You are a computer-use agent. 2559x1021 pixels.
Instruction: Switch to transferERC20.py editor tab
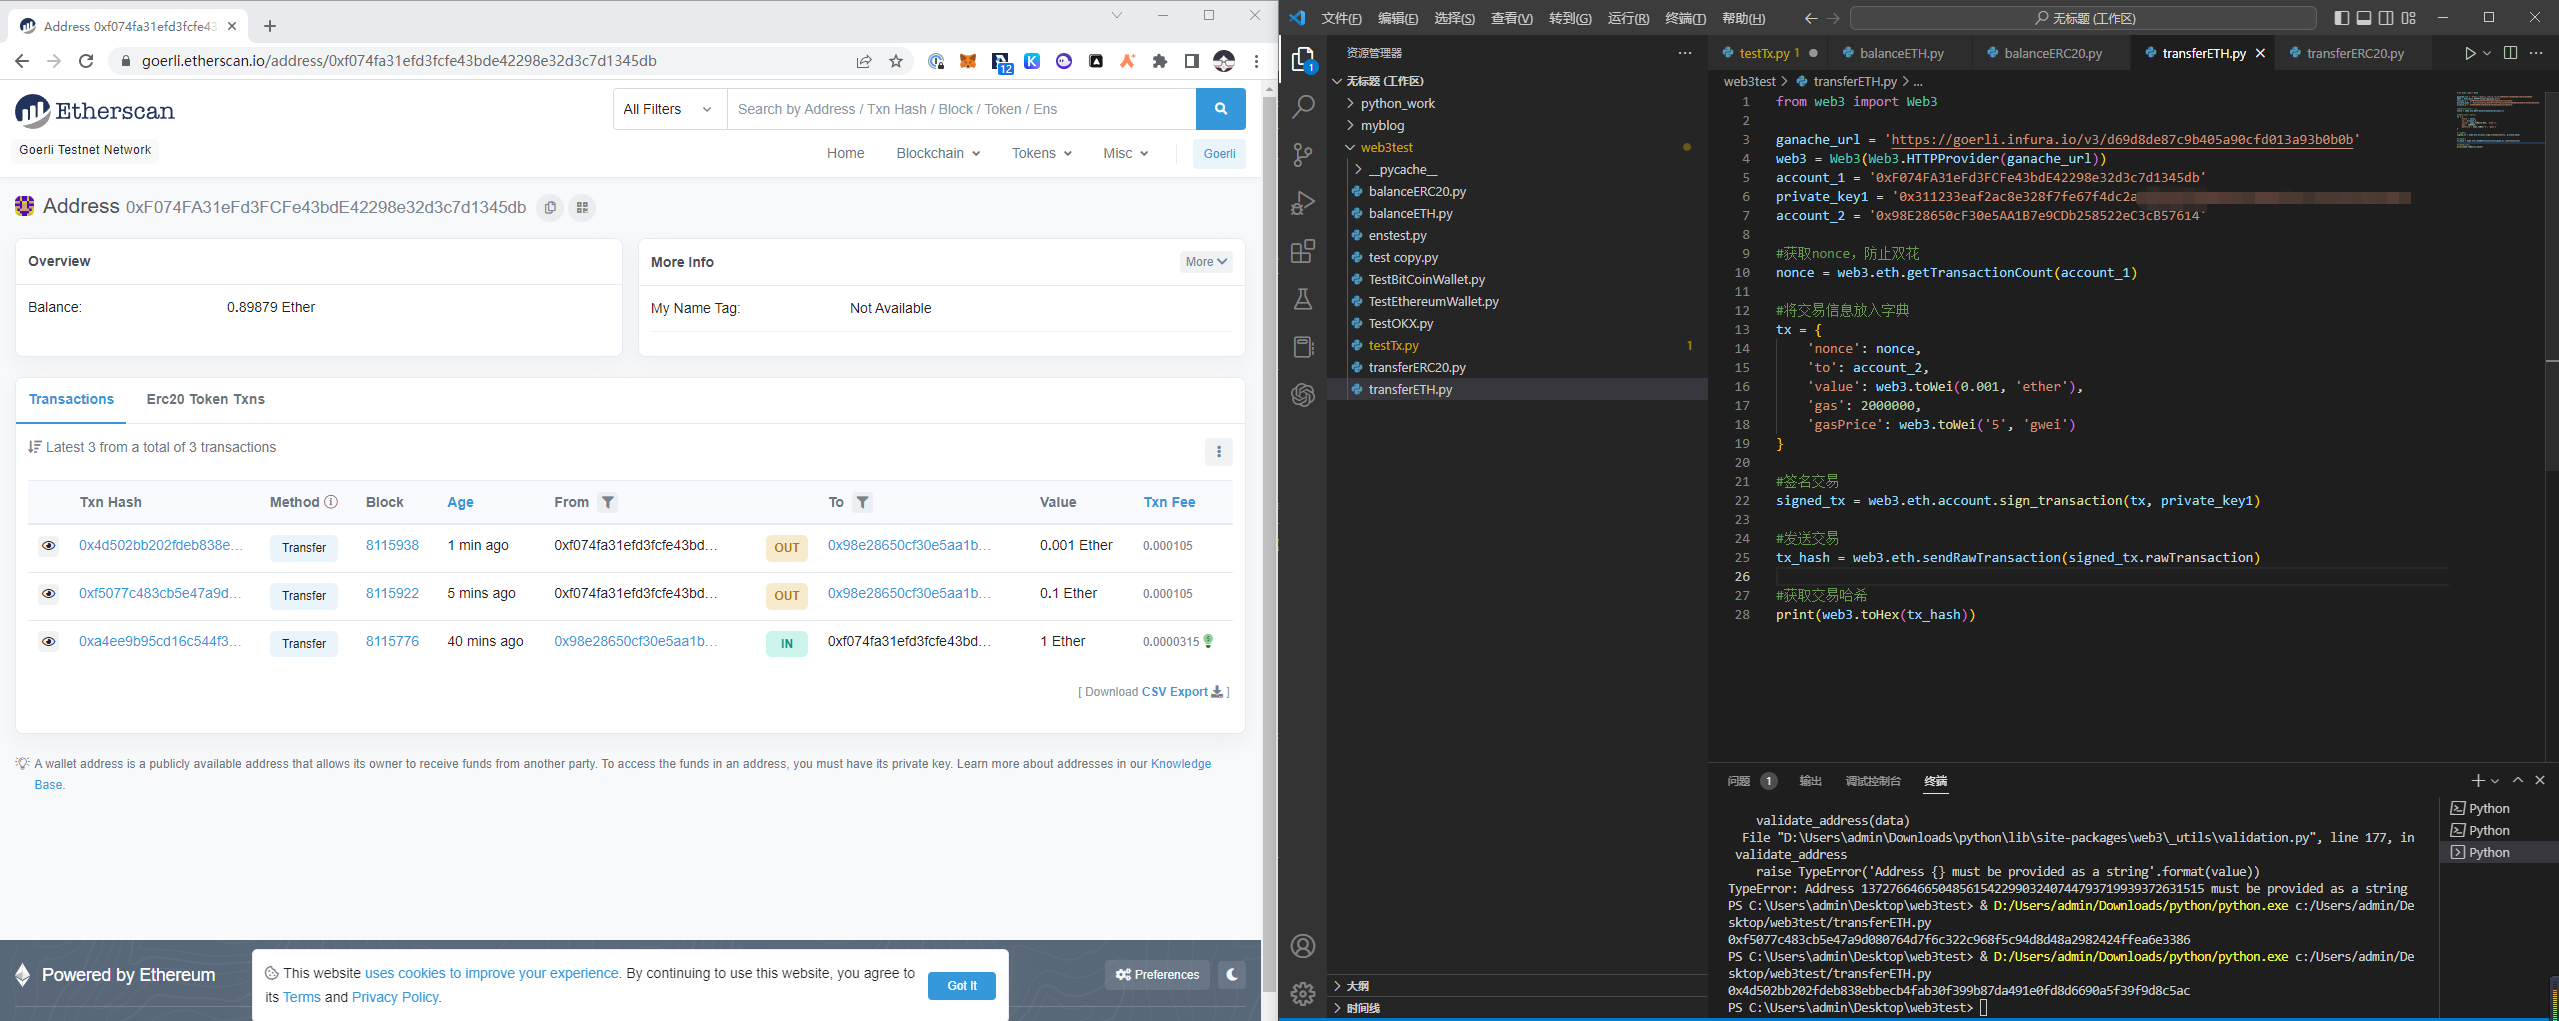[x=2354, y=54]
